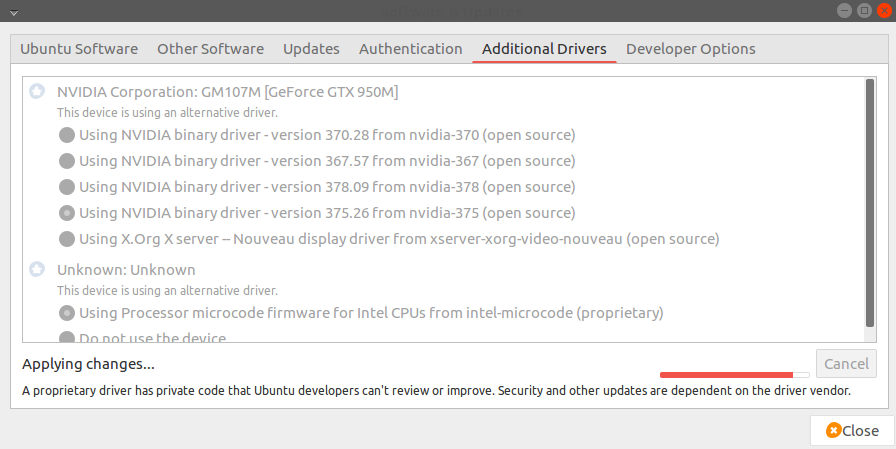
Task: Open the Developer Options tab
Action: (690, 49)
